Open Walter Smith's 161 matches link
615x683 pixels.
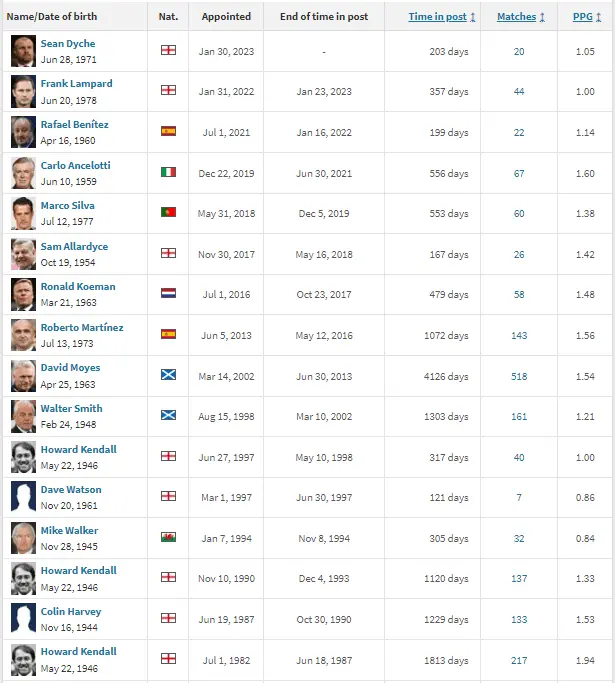tap(518, 416)
